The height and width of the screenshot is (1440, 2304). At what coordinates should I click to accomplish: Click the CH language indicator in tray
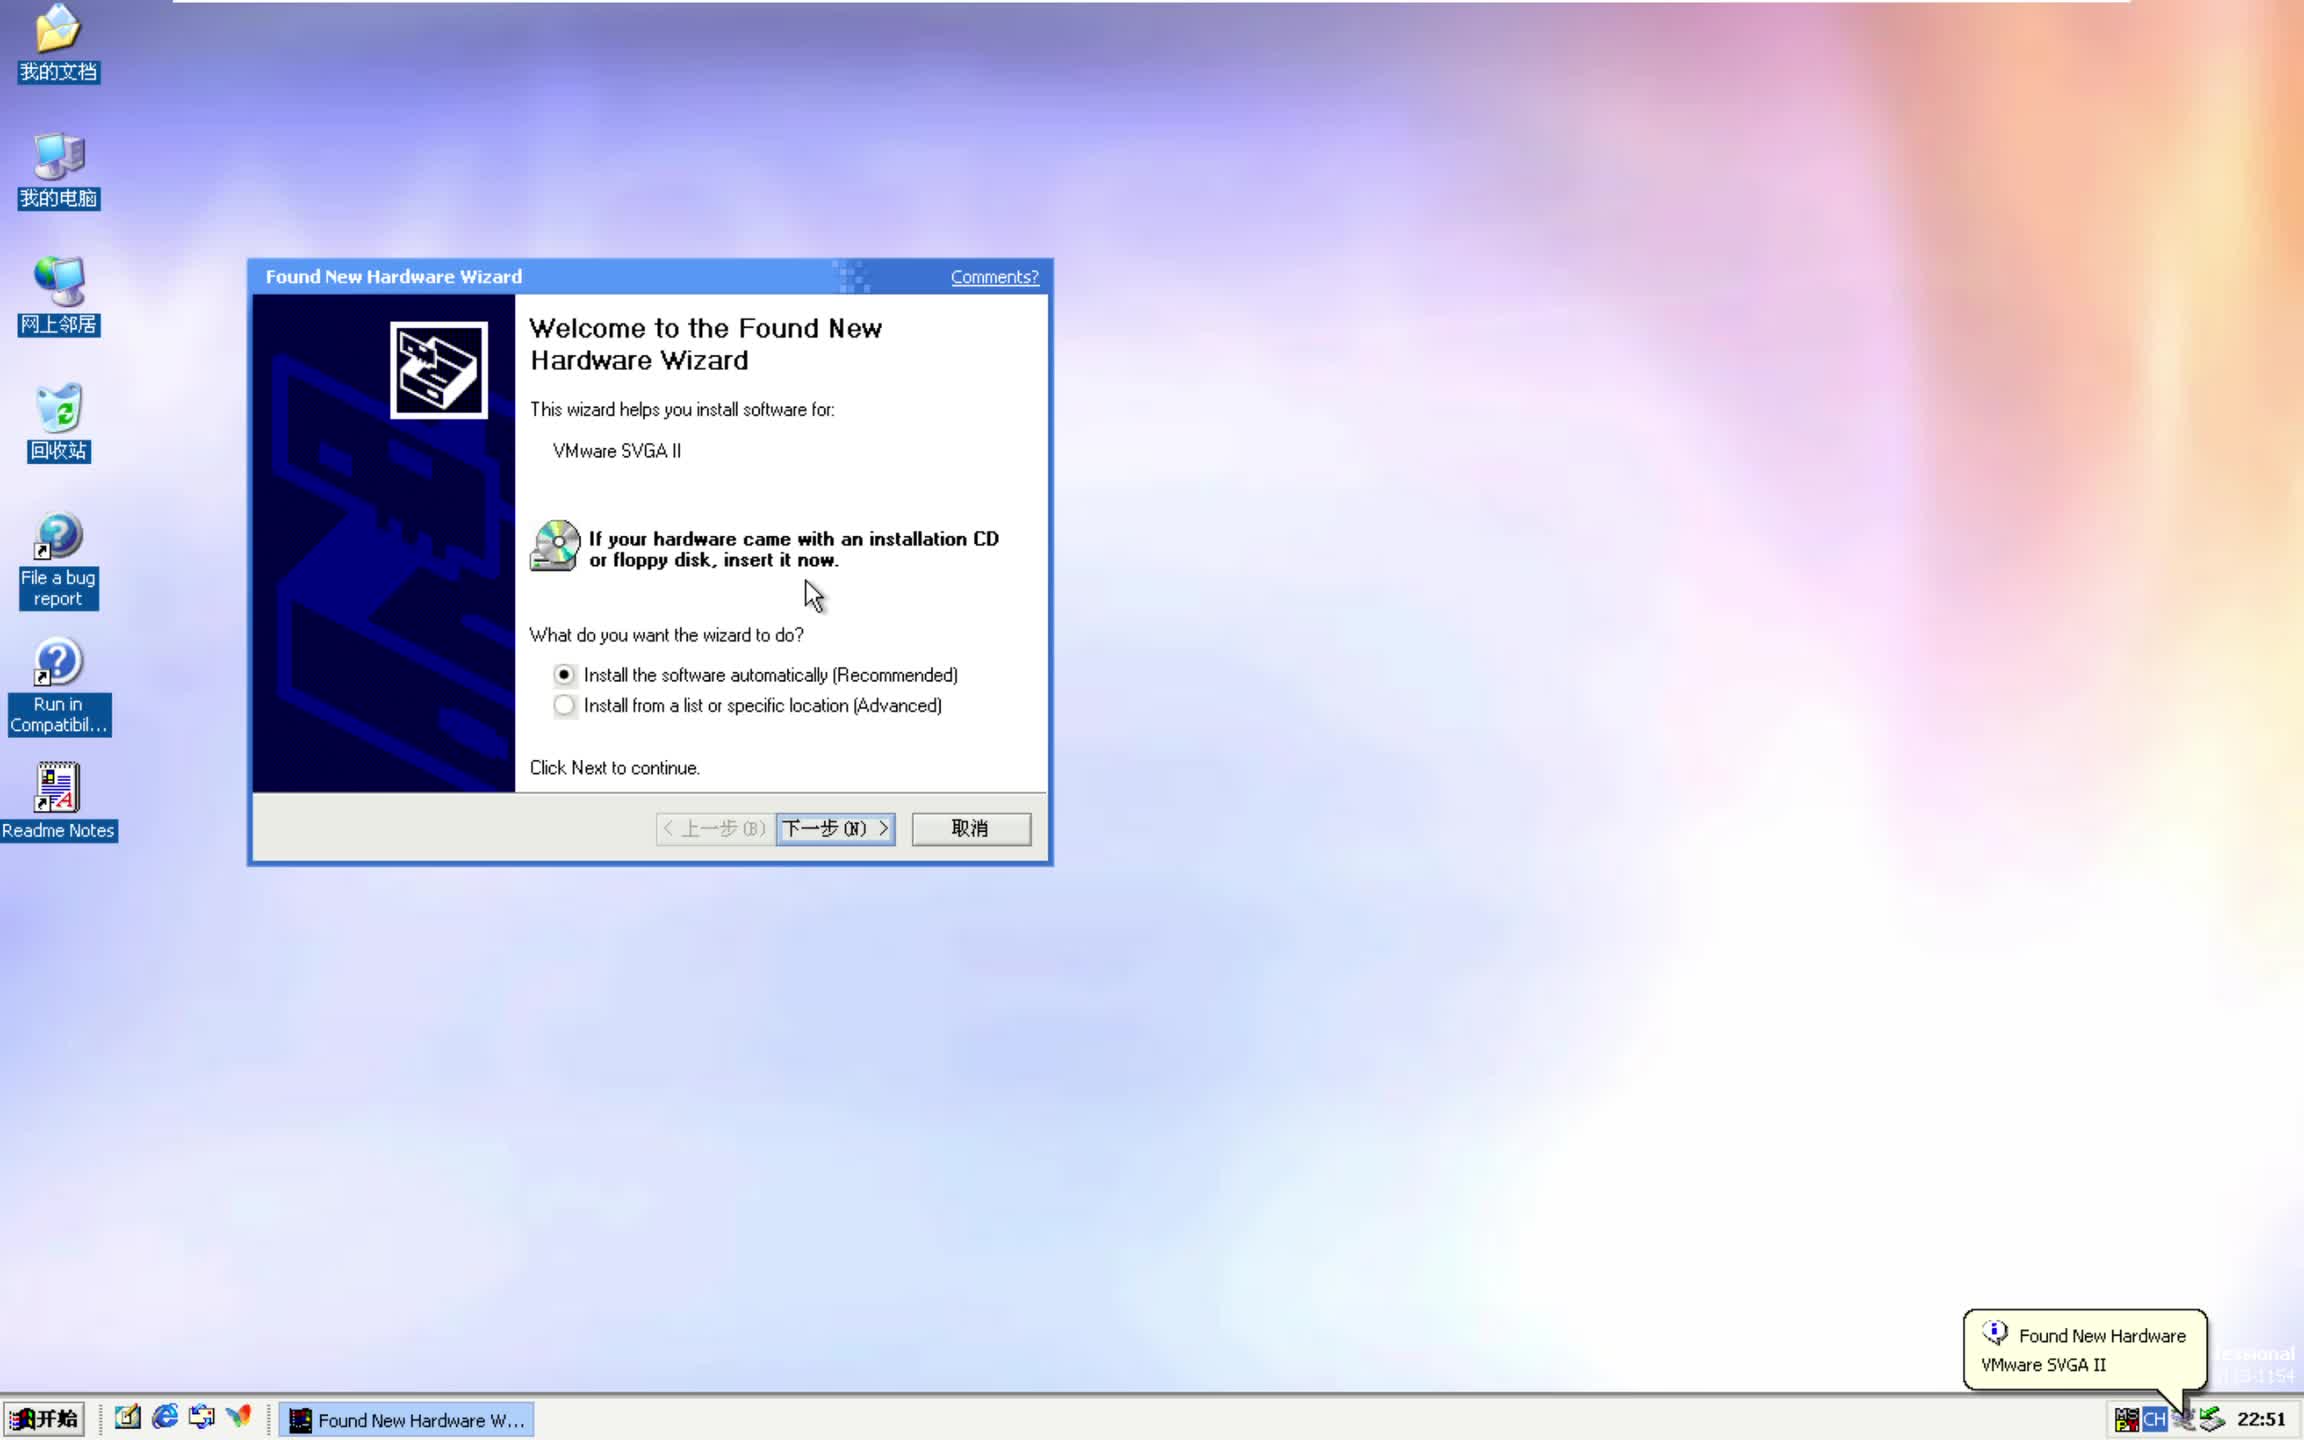(x=2155, y=1419)
